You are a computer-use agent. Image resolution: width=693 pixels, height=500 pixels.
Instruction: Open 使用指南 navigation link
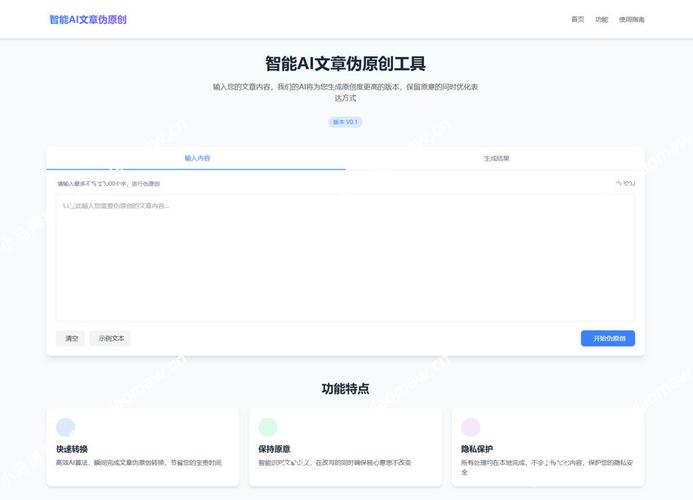(631, 19)
